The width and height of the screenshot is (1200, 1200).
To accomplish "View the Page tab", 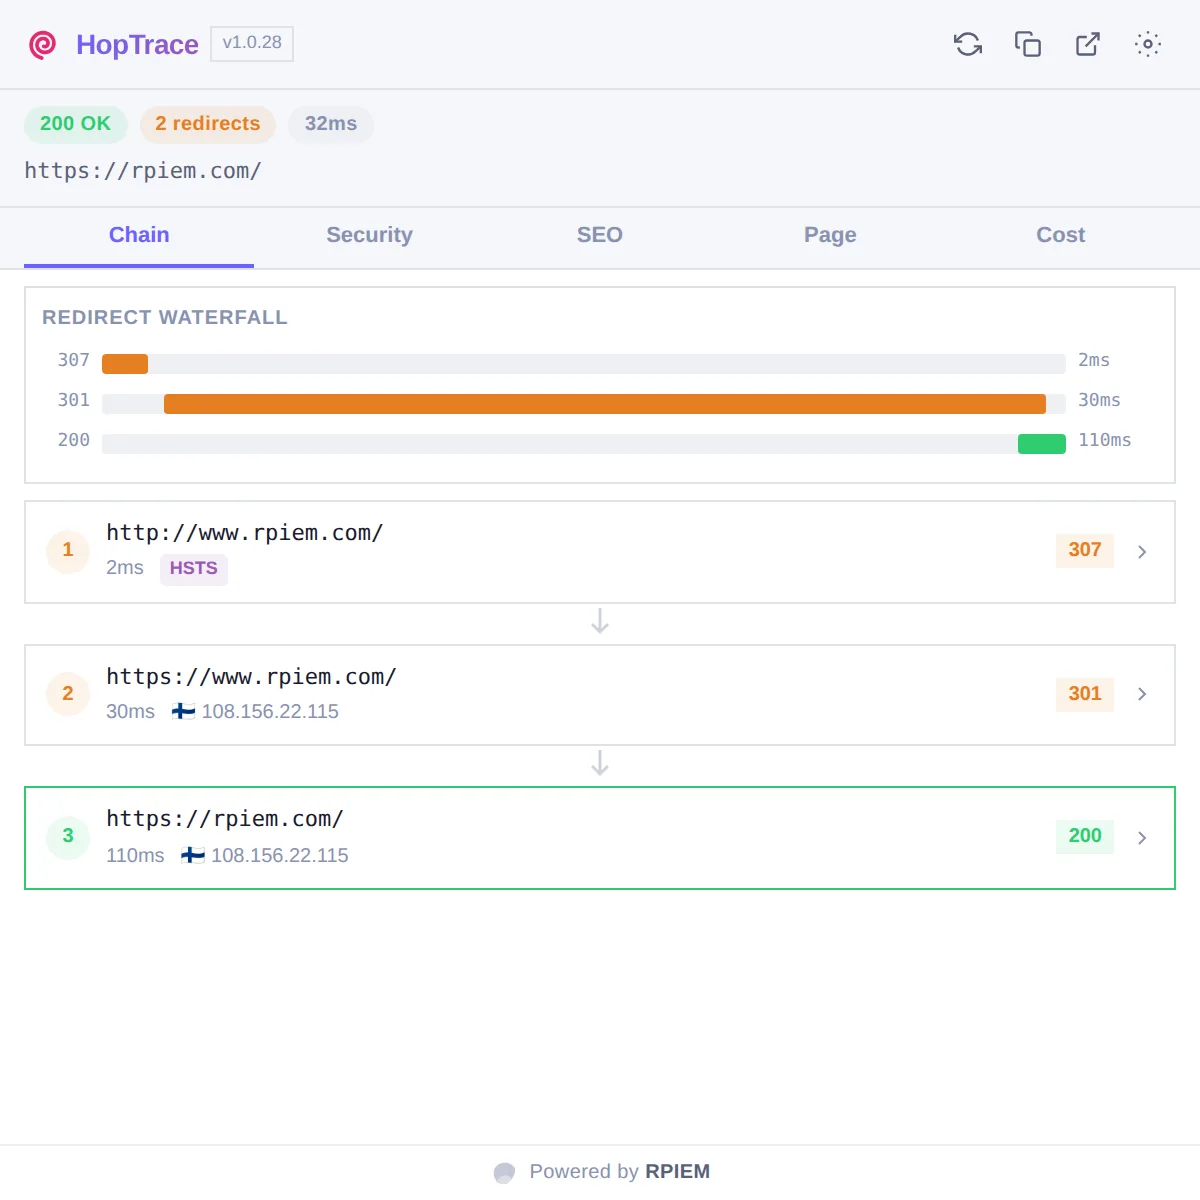I will tap(830, 236).
